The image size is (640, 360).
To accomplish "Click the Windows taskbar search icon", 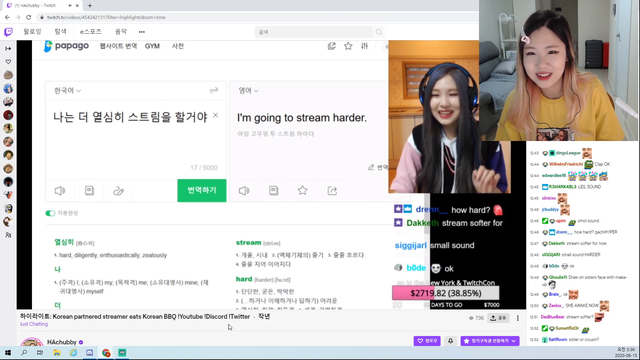I will (24, 353).
